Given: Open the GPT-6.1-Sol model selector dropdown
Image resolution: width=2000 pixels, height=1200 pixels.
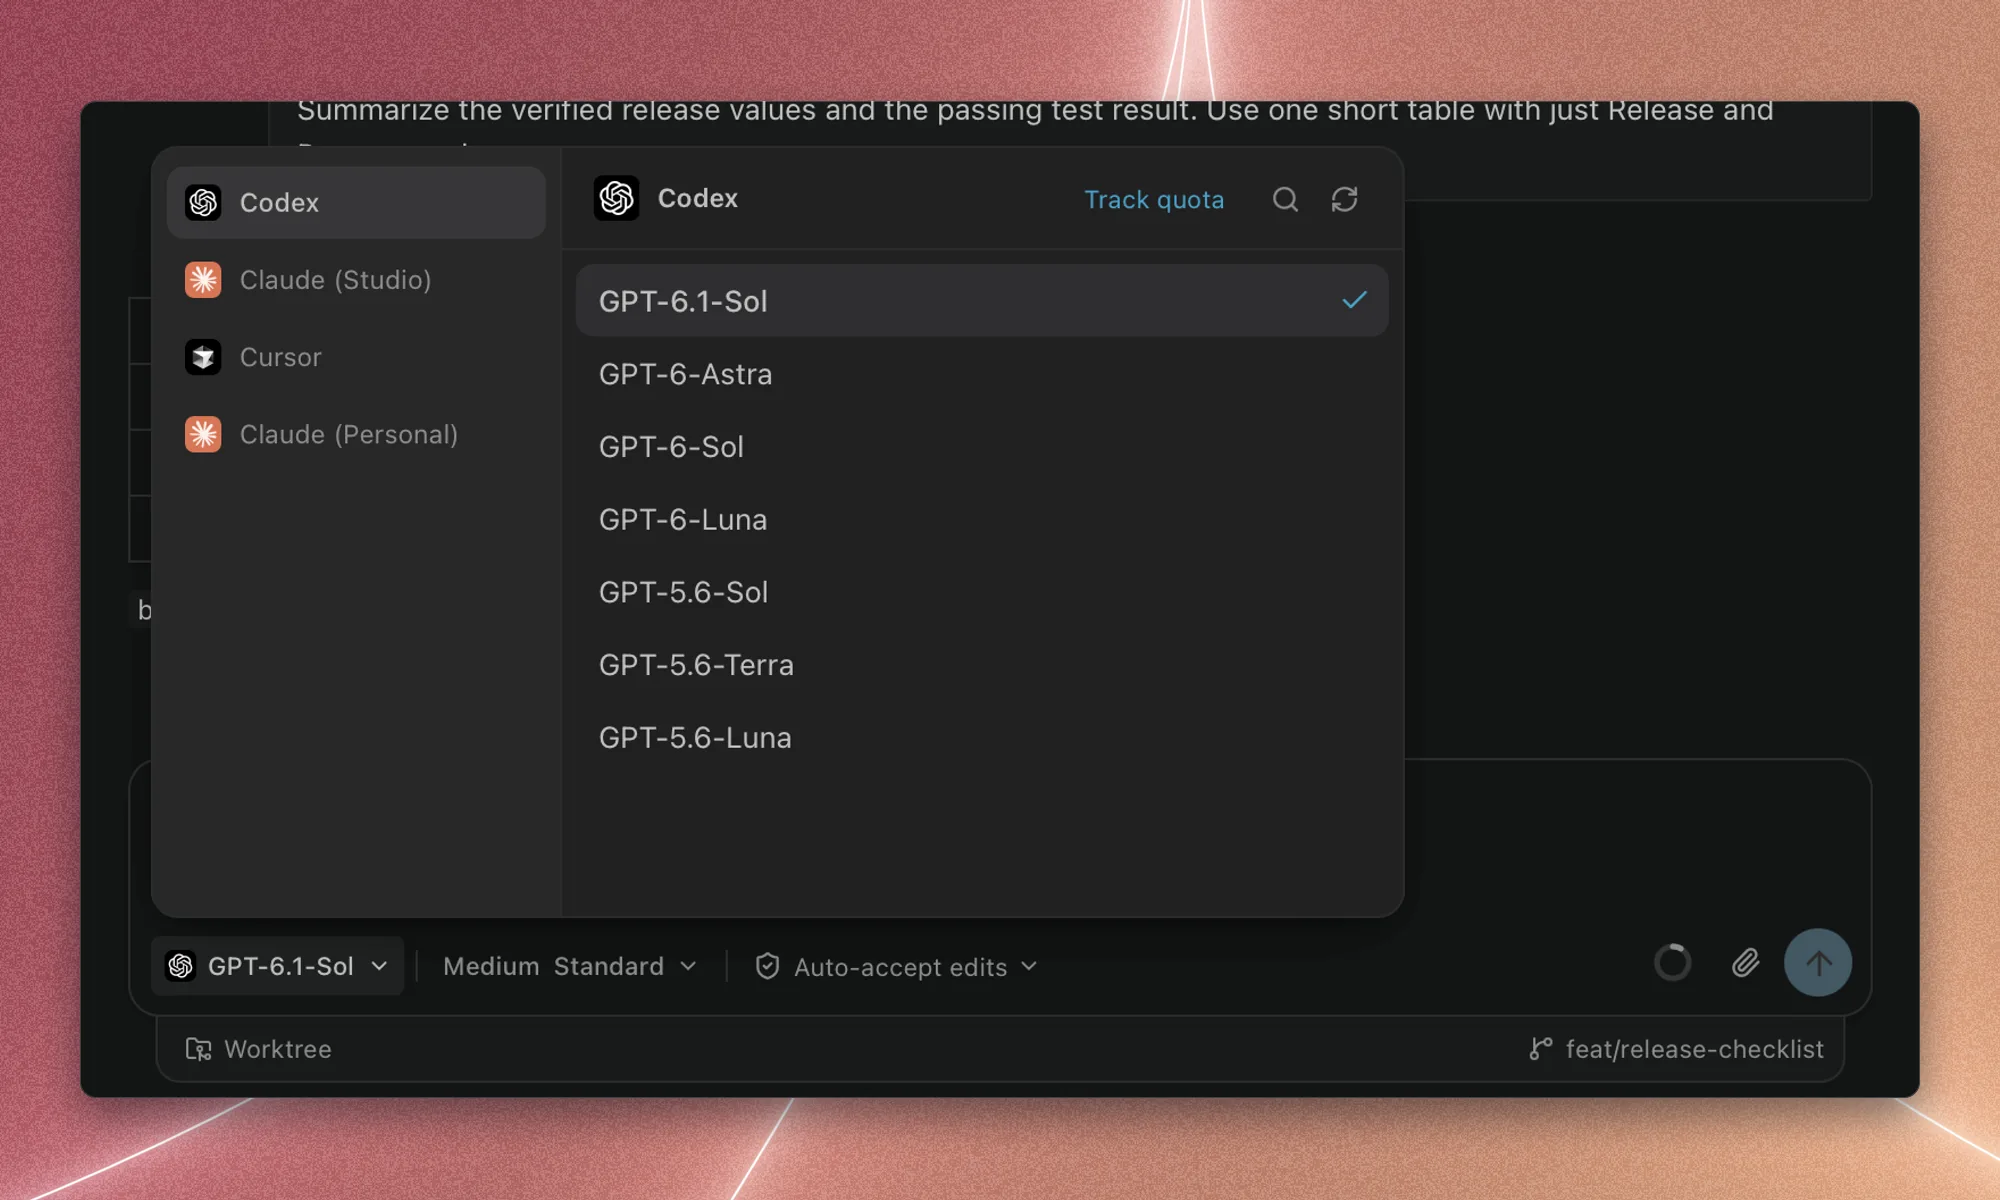Looking at the screenshot, I should tap(277, 966).
